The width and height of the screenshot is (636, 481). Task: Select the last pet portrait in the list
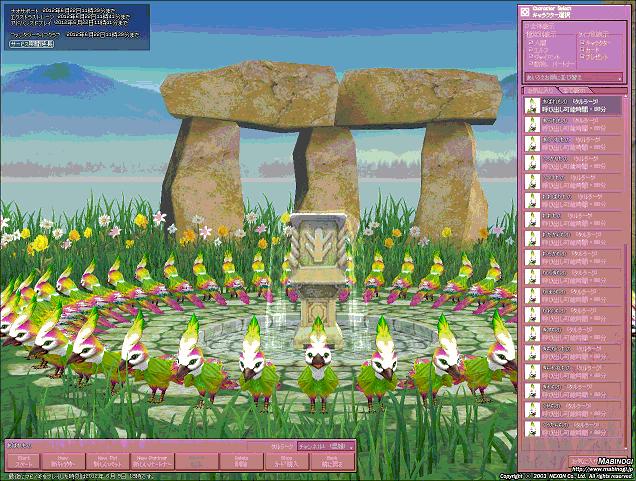pos(532,429)
